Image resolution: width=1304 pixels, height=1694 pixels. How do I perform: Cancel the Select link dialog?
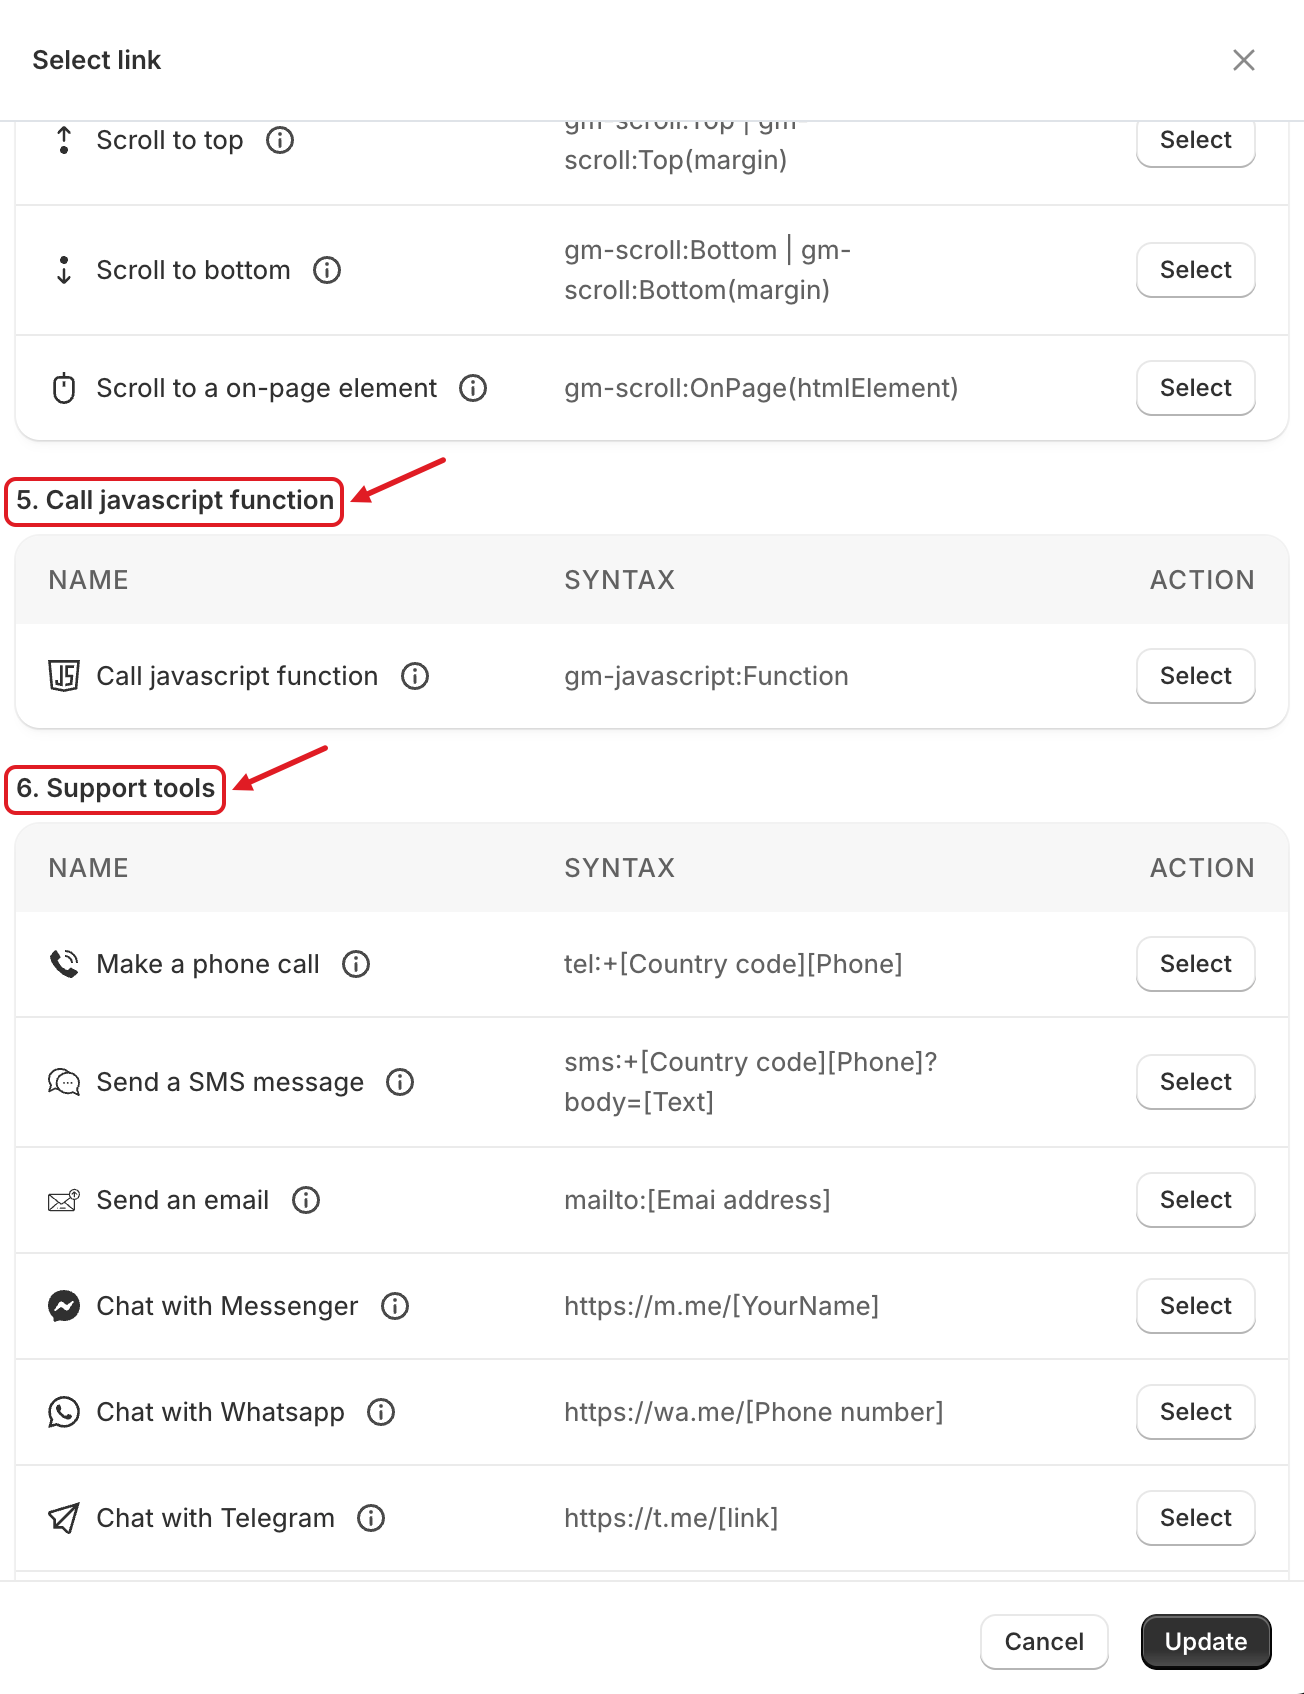click(x=1044, y=1642)
